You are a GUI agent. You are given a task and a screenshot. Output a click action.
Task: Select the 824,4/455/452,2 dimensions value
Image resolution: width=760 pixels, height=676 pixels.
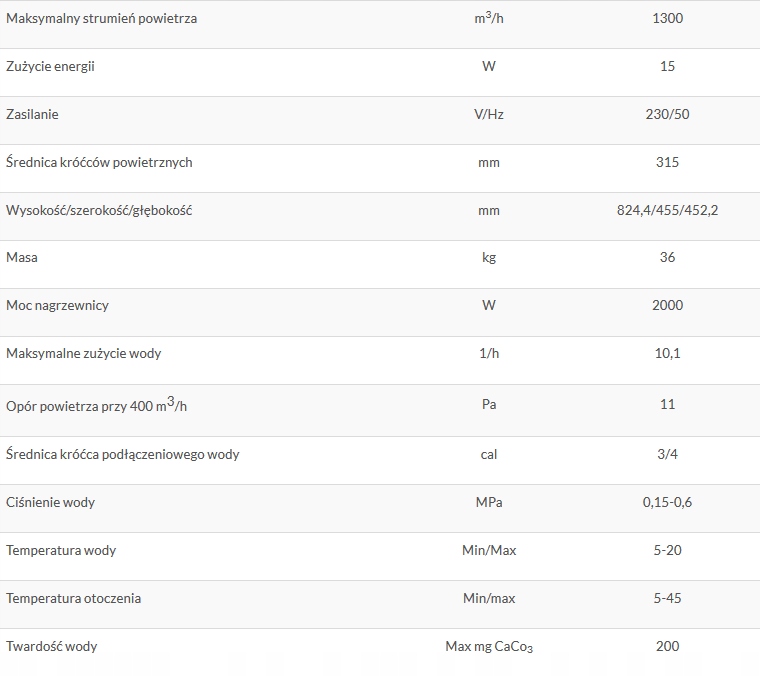tap(667, 210)
